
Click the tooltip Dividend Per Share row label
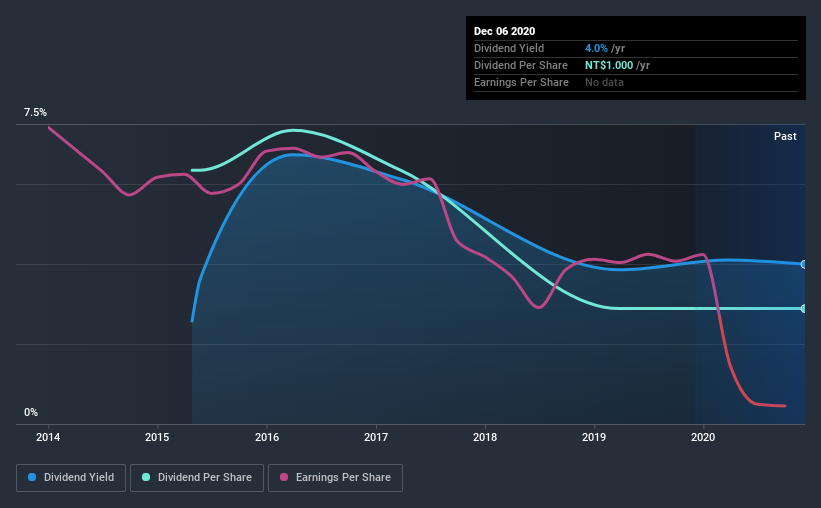coord(520,65)
